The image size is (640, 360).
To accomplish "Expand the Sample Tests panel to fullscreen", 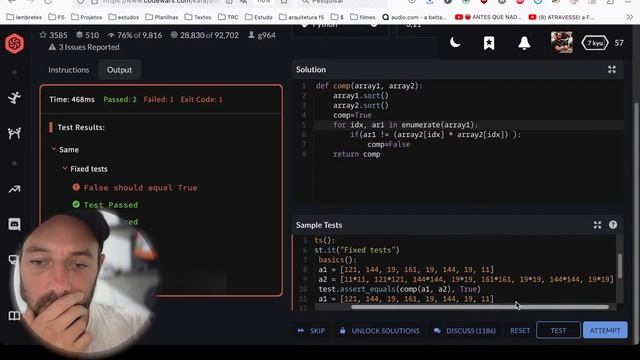I will click(x=597, y=225).
